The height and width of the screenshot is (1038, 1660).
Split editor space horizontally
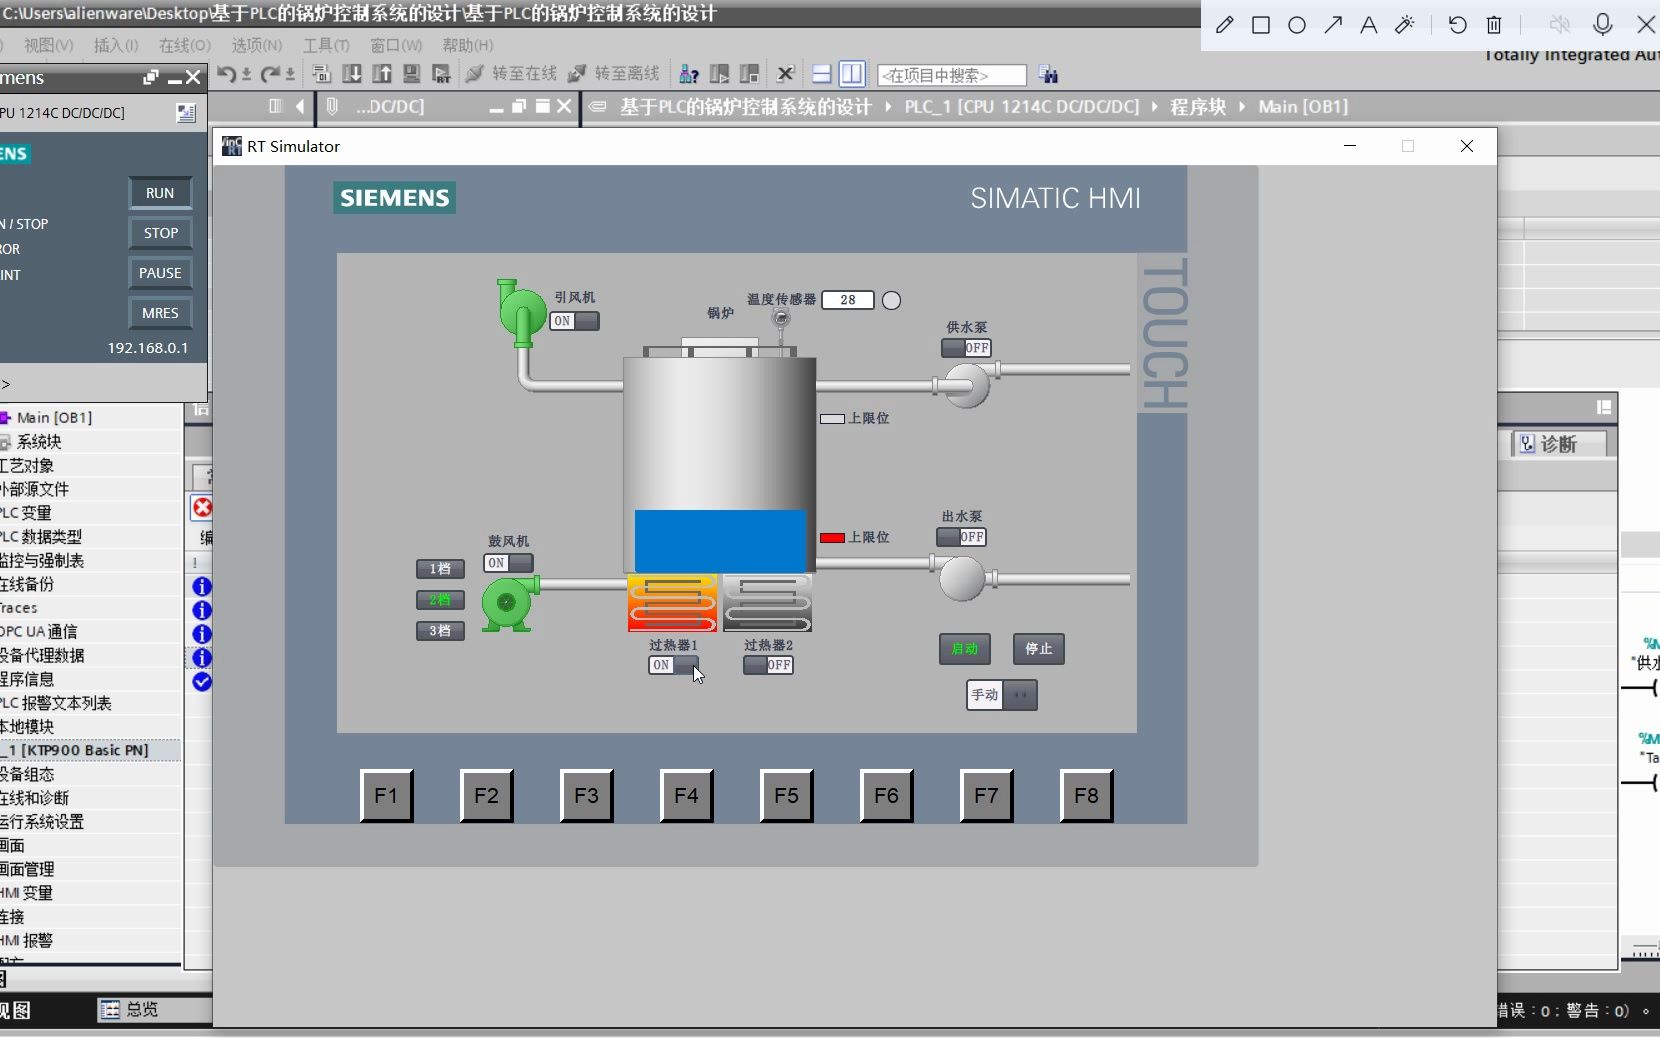(x=821, y=74)
